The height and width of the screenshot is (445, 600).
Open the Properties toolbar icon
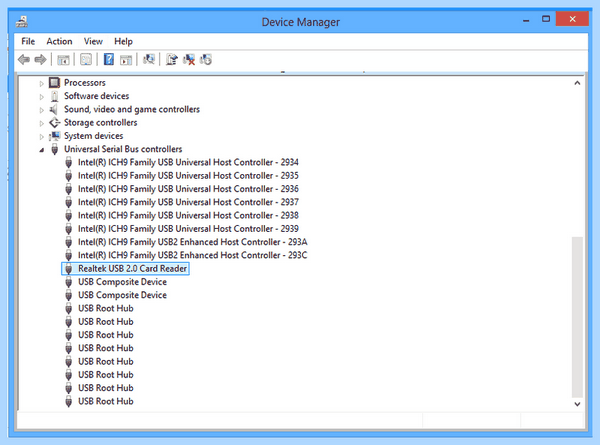pyautogui.click(x=86, y=60)
